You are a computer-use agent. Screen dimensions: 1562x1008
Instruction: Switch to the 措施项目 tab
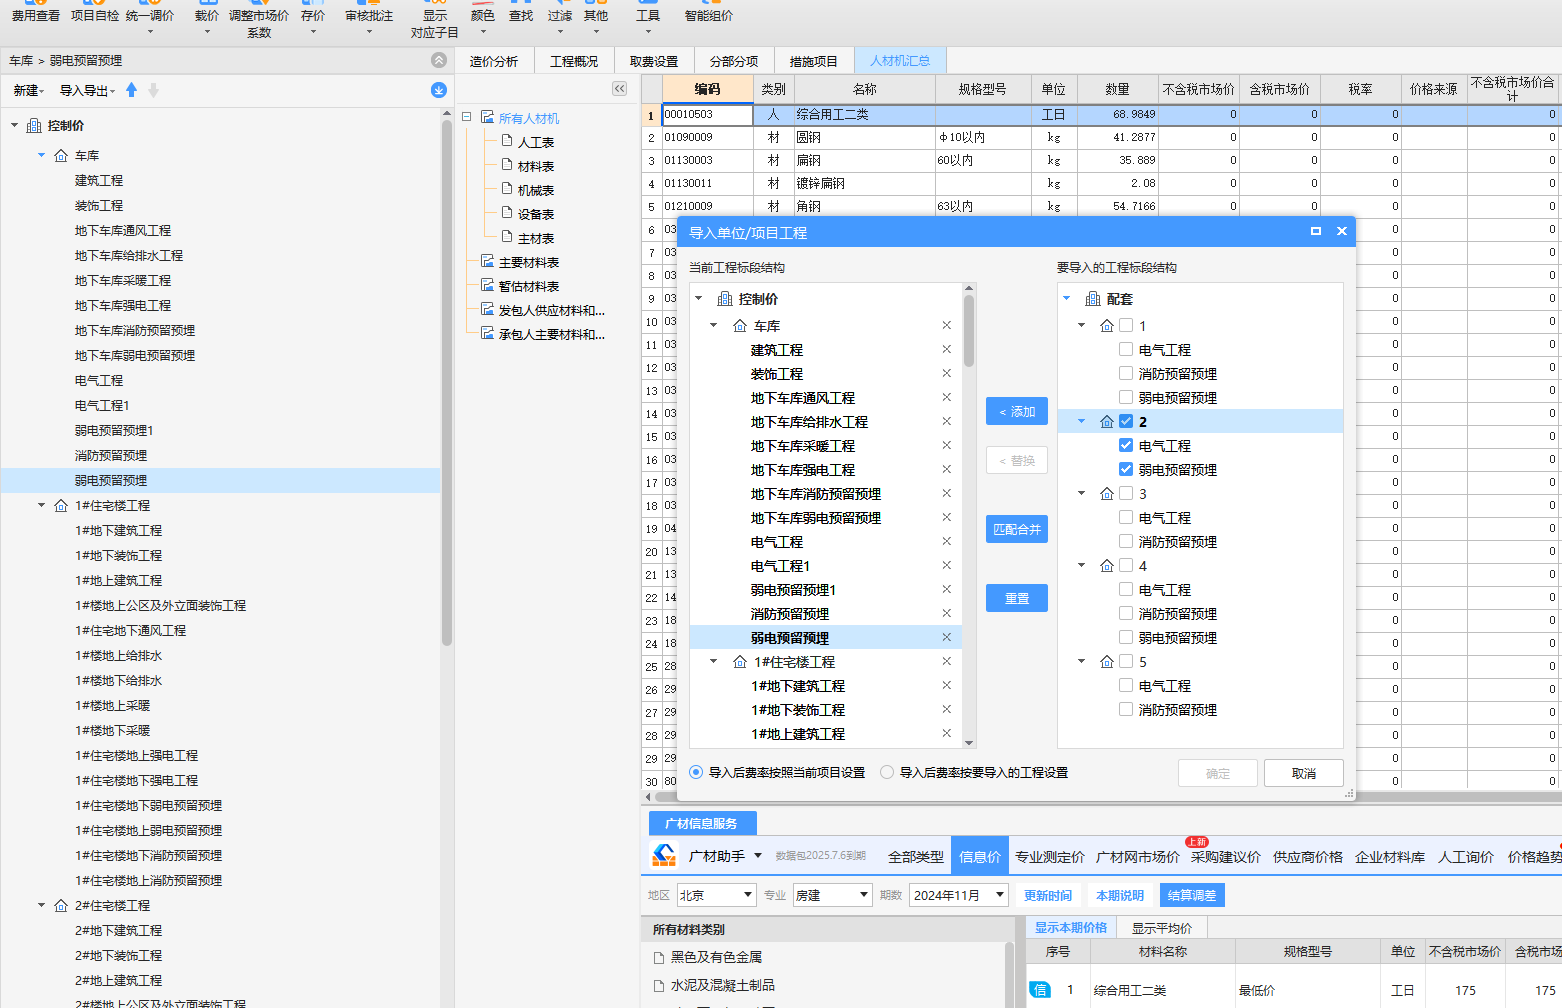coord(814,61)
